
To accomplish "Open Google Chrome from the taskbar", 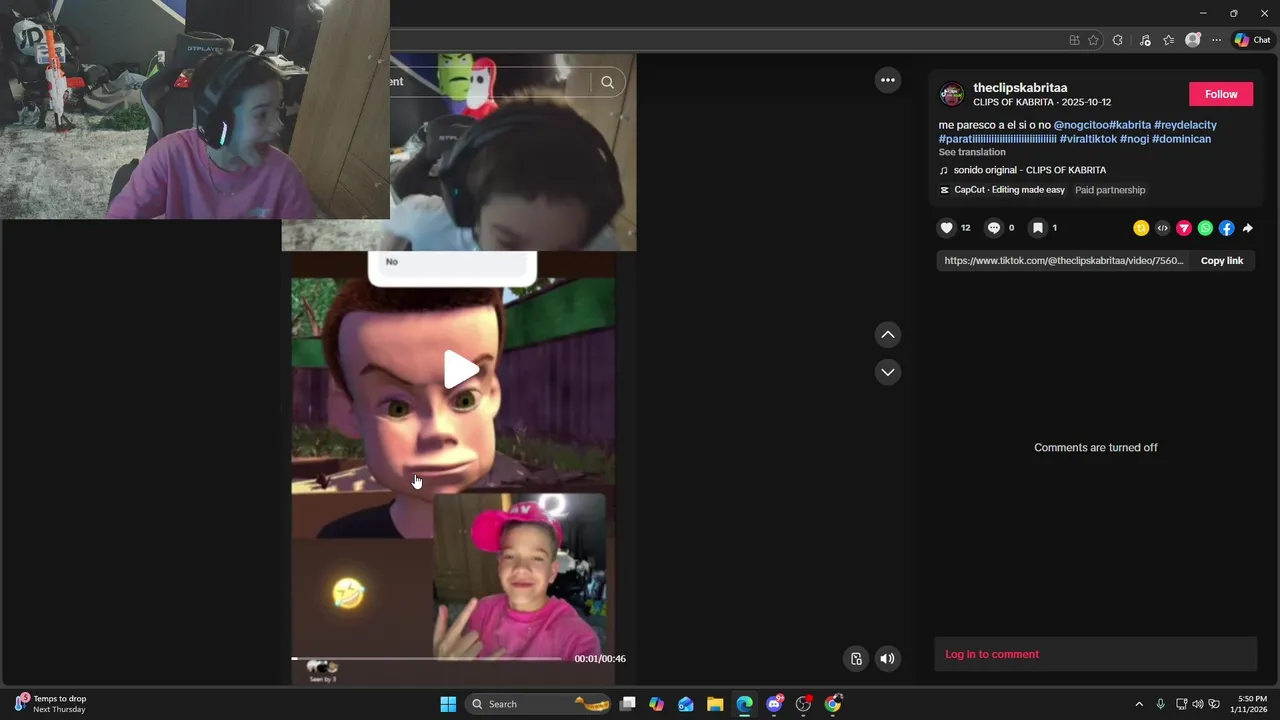I will coord(833,704).
